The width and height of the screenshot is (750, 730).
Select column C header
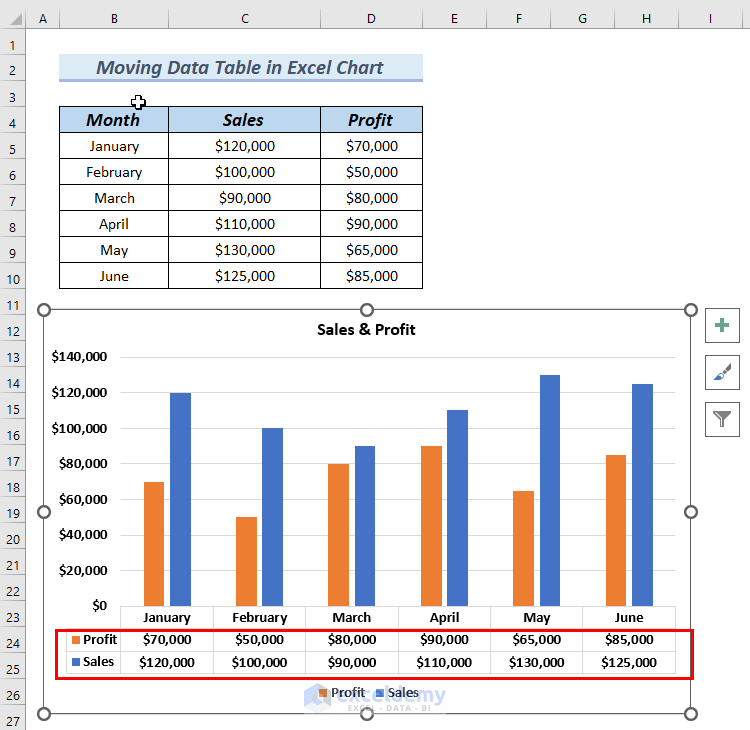(244, 18)
